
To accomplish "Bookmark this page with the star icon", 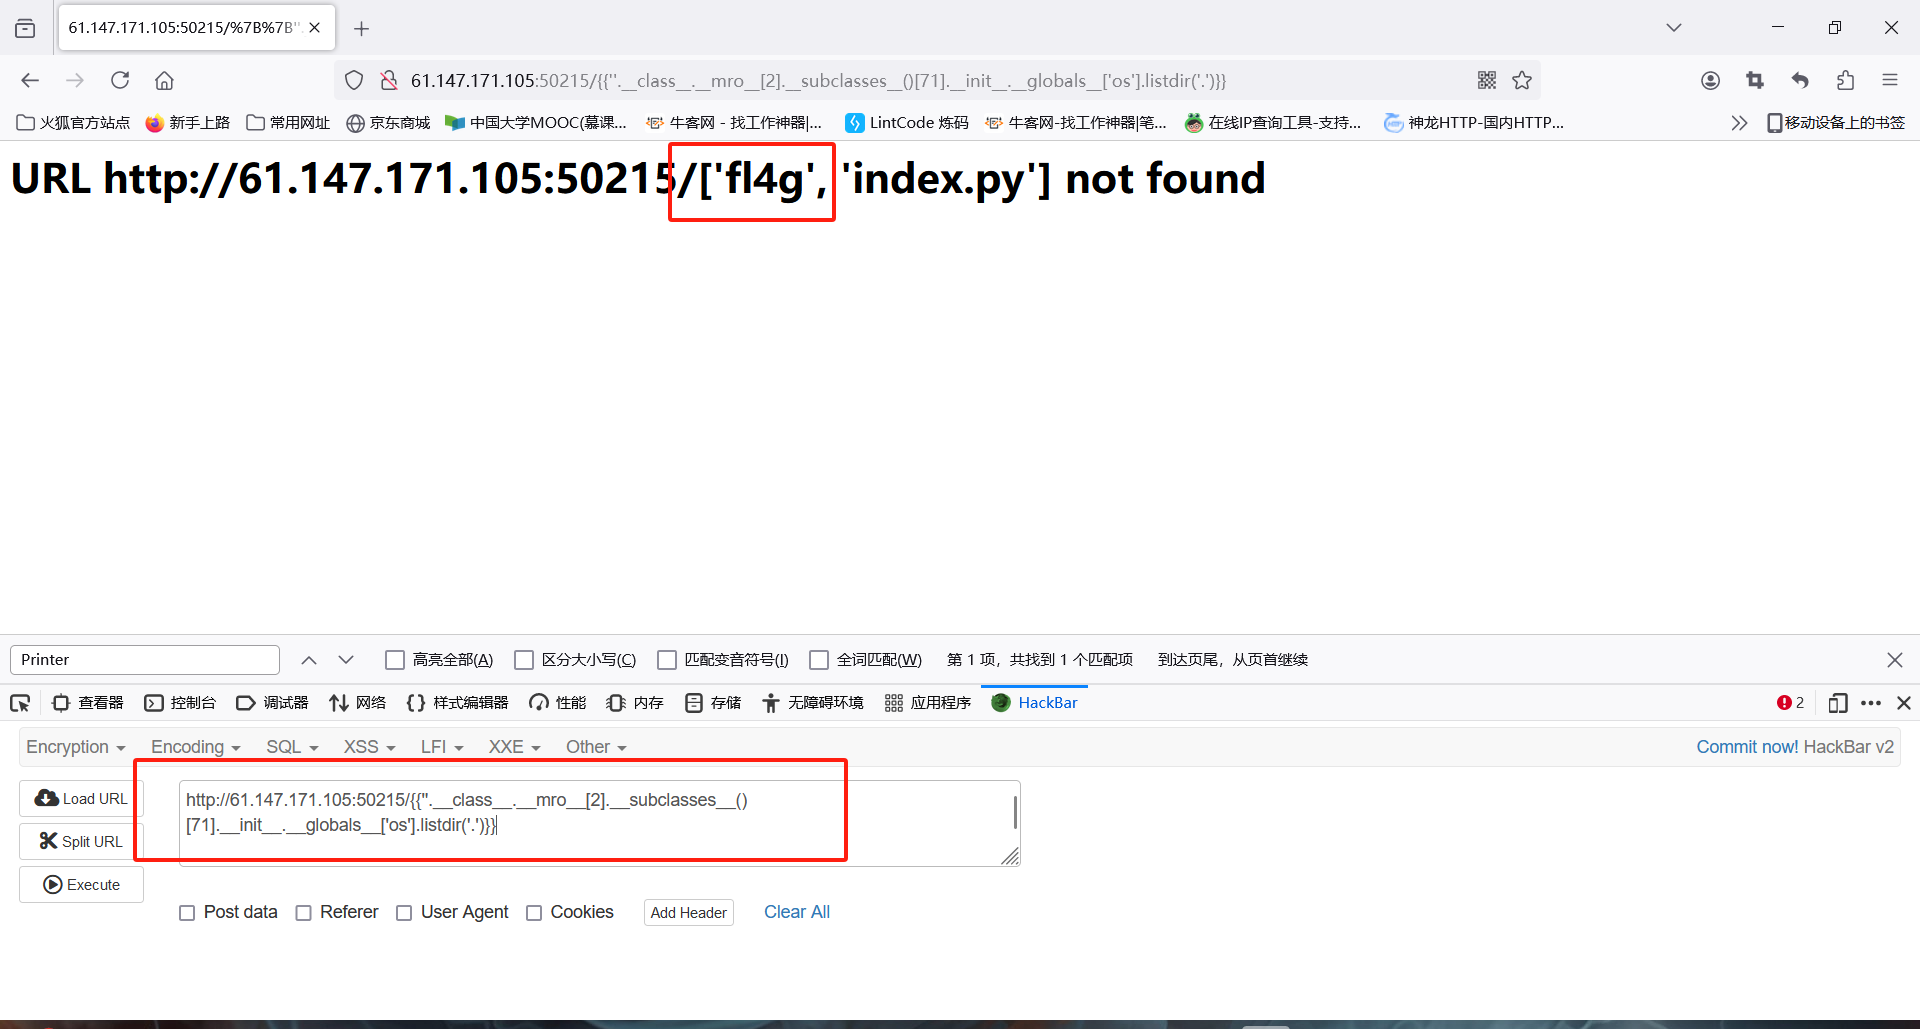I will (x=1523, y=80).
